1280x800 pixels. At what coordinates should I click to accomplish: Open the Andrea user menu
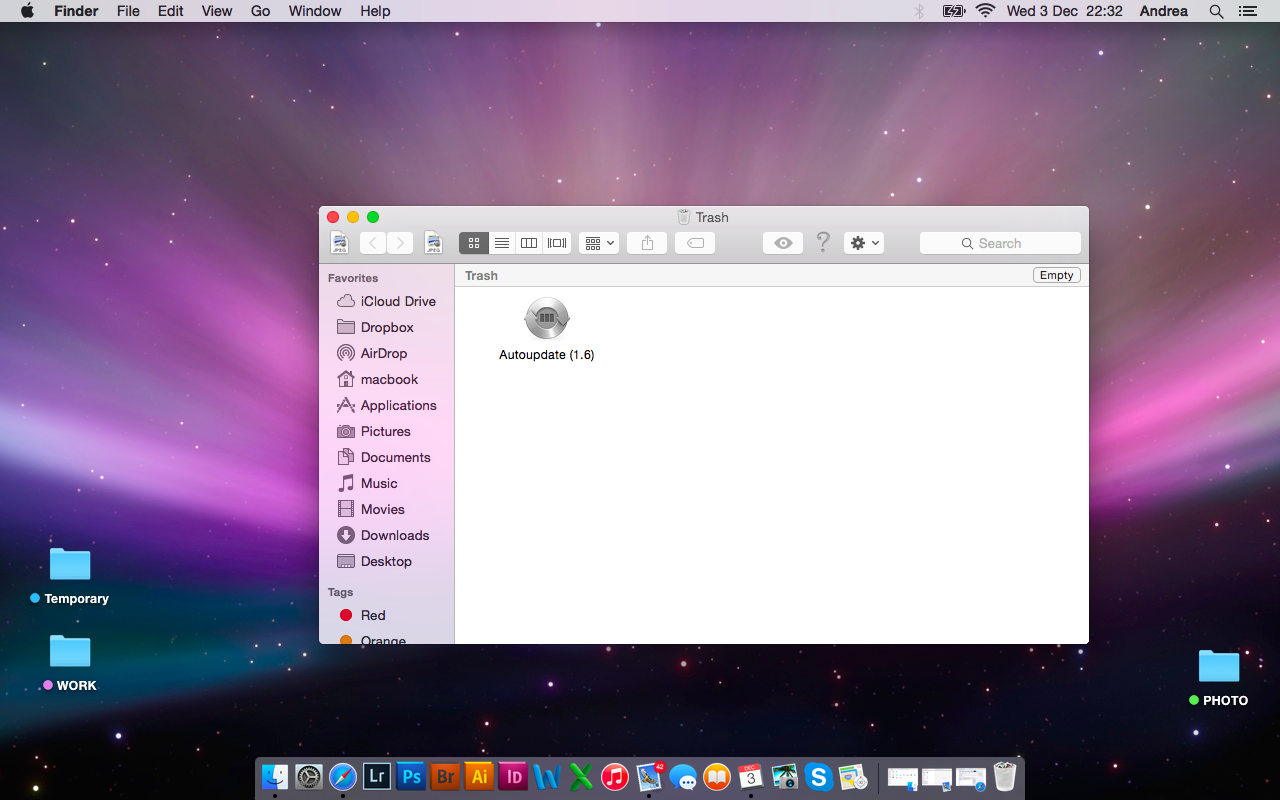1164,11
